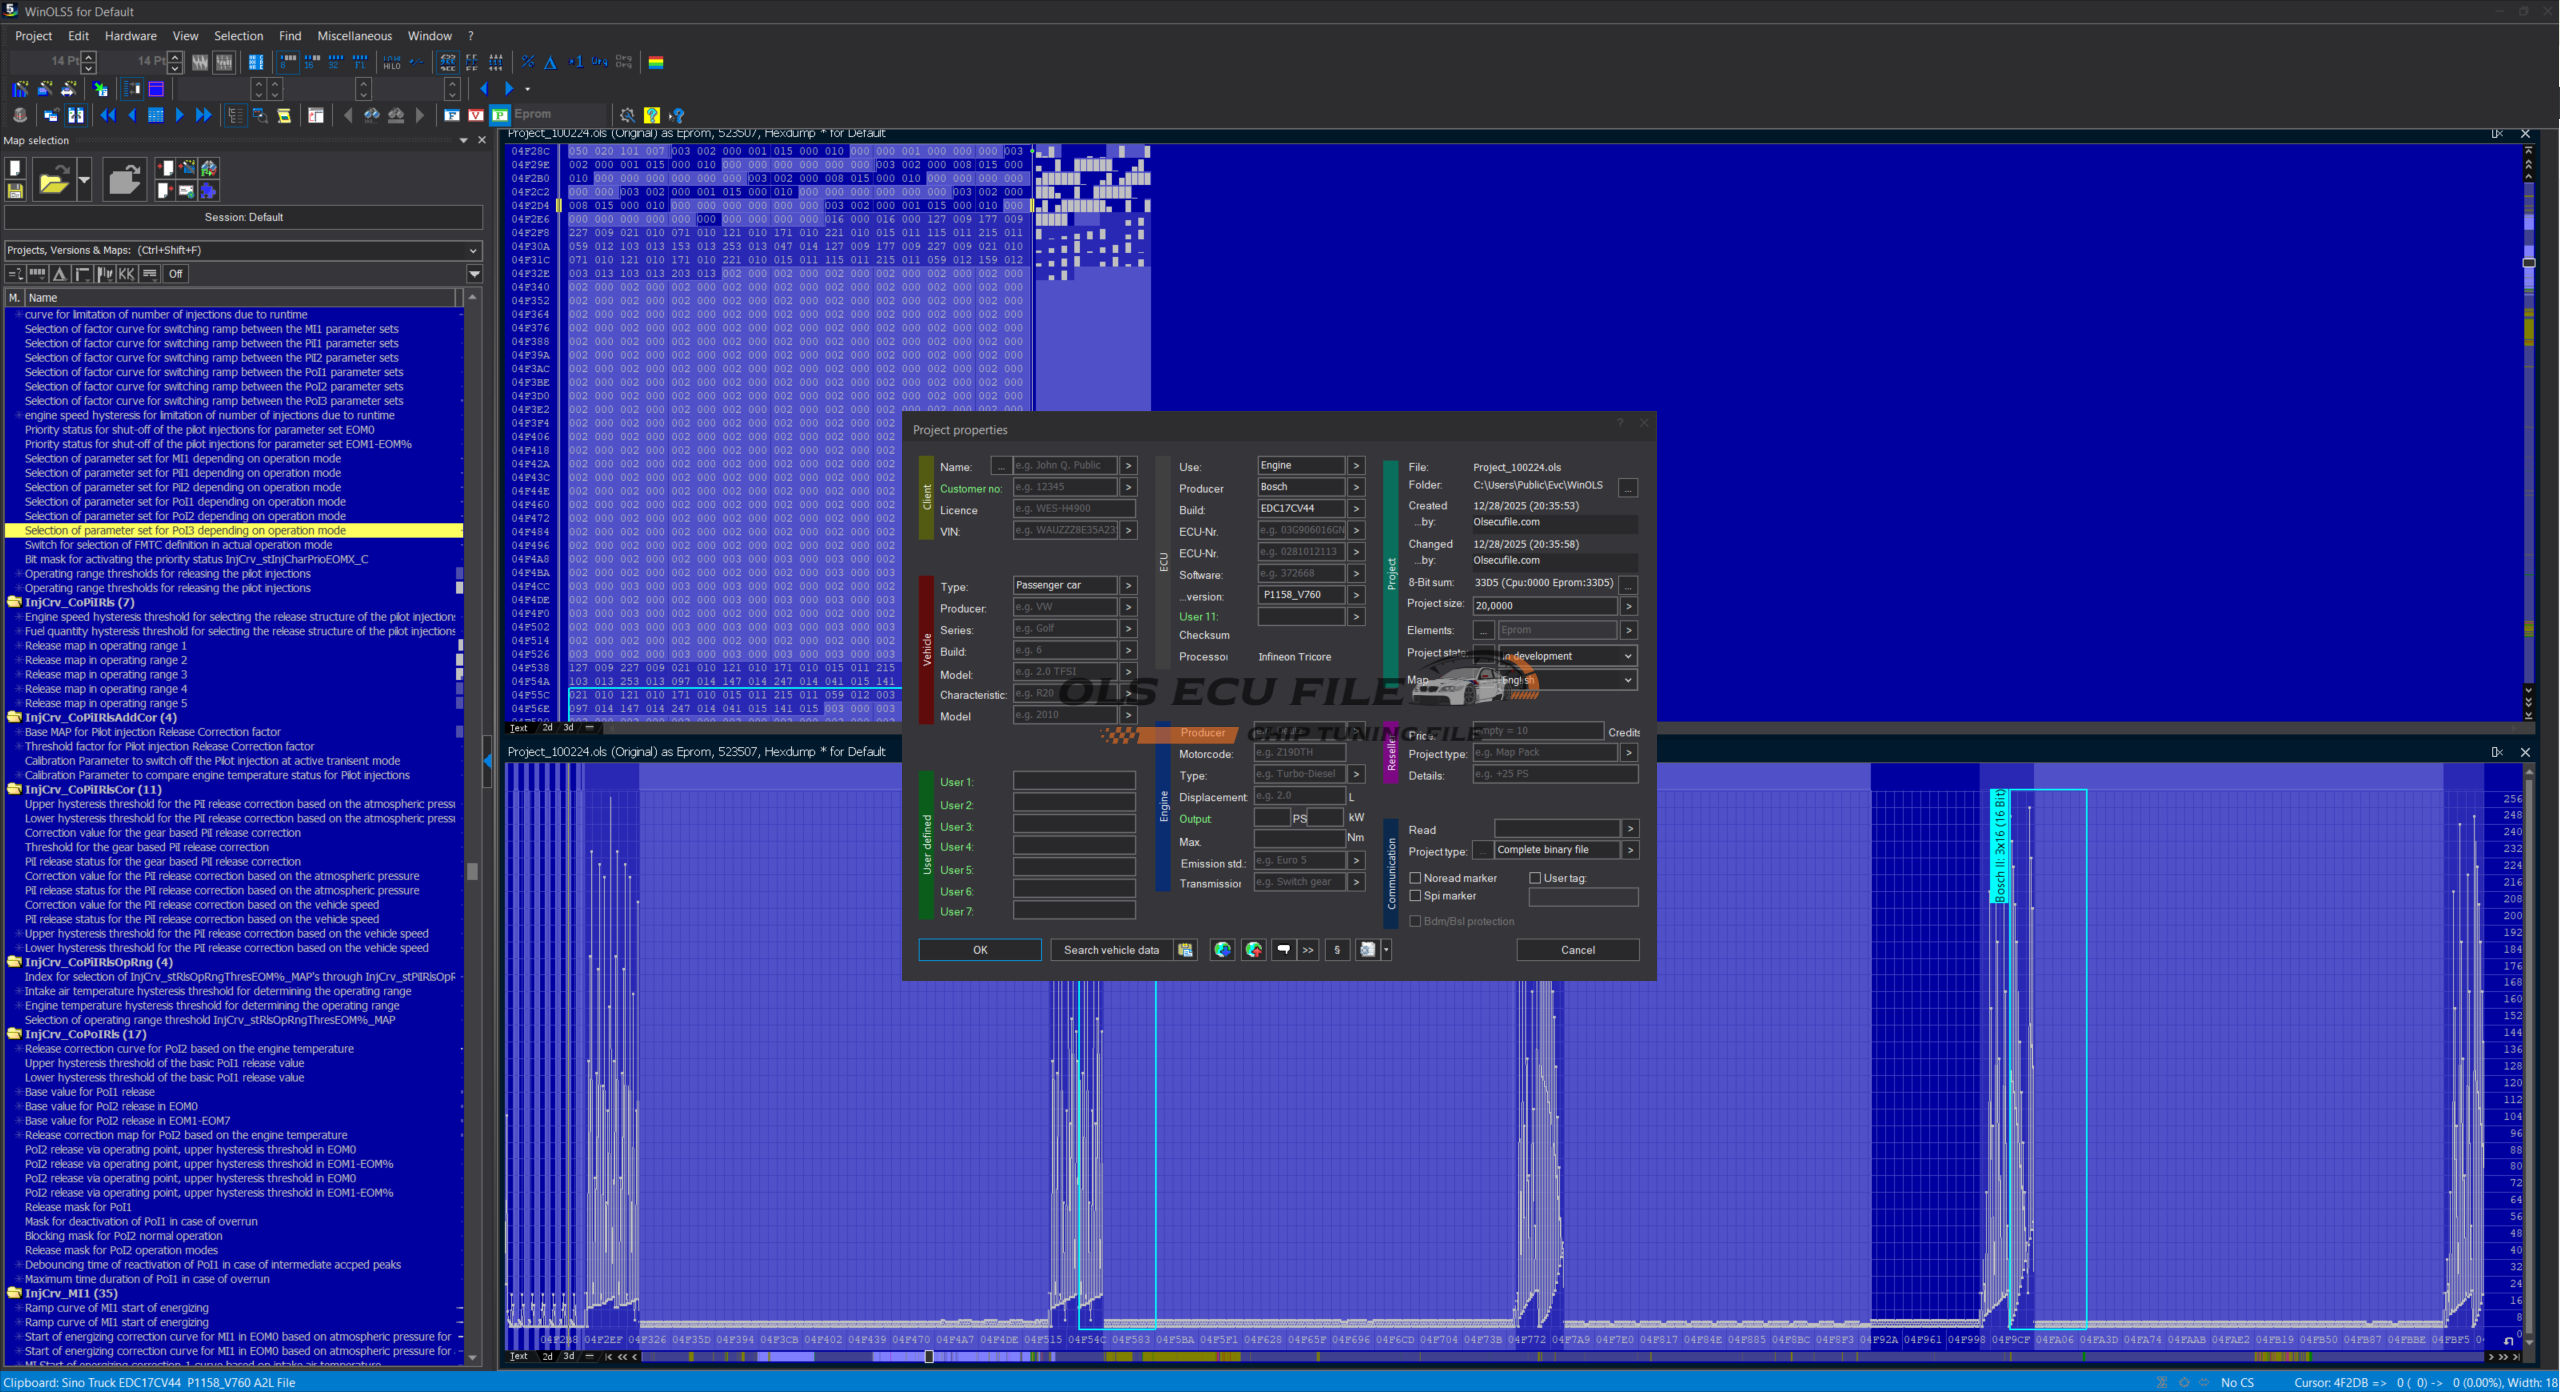
Task: Click the percent difference display icon
Action: click(528, 63)
